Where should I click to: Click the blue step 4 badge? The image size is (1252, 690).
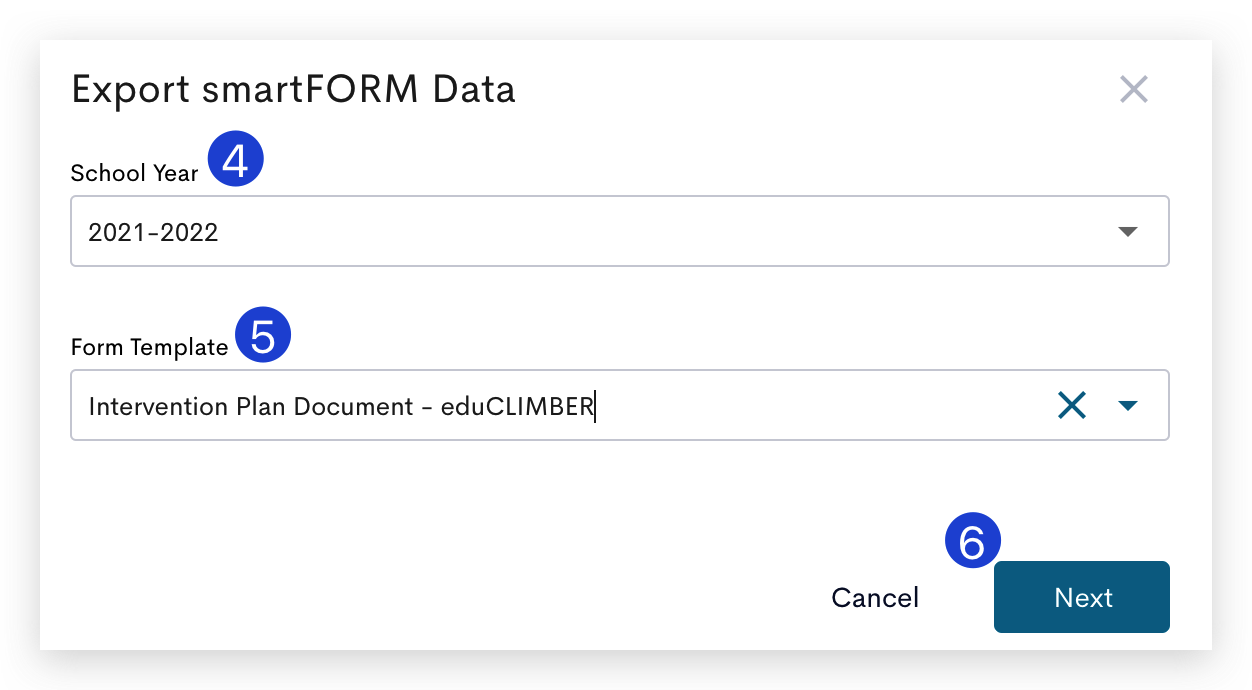click(x=235, y=160)
